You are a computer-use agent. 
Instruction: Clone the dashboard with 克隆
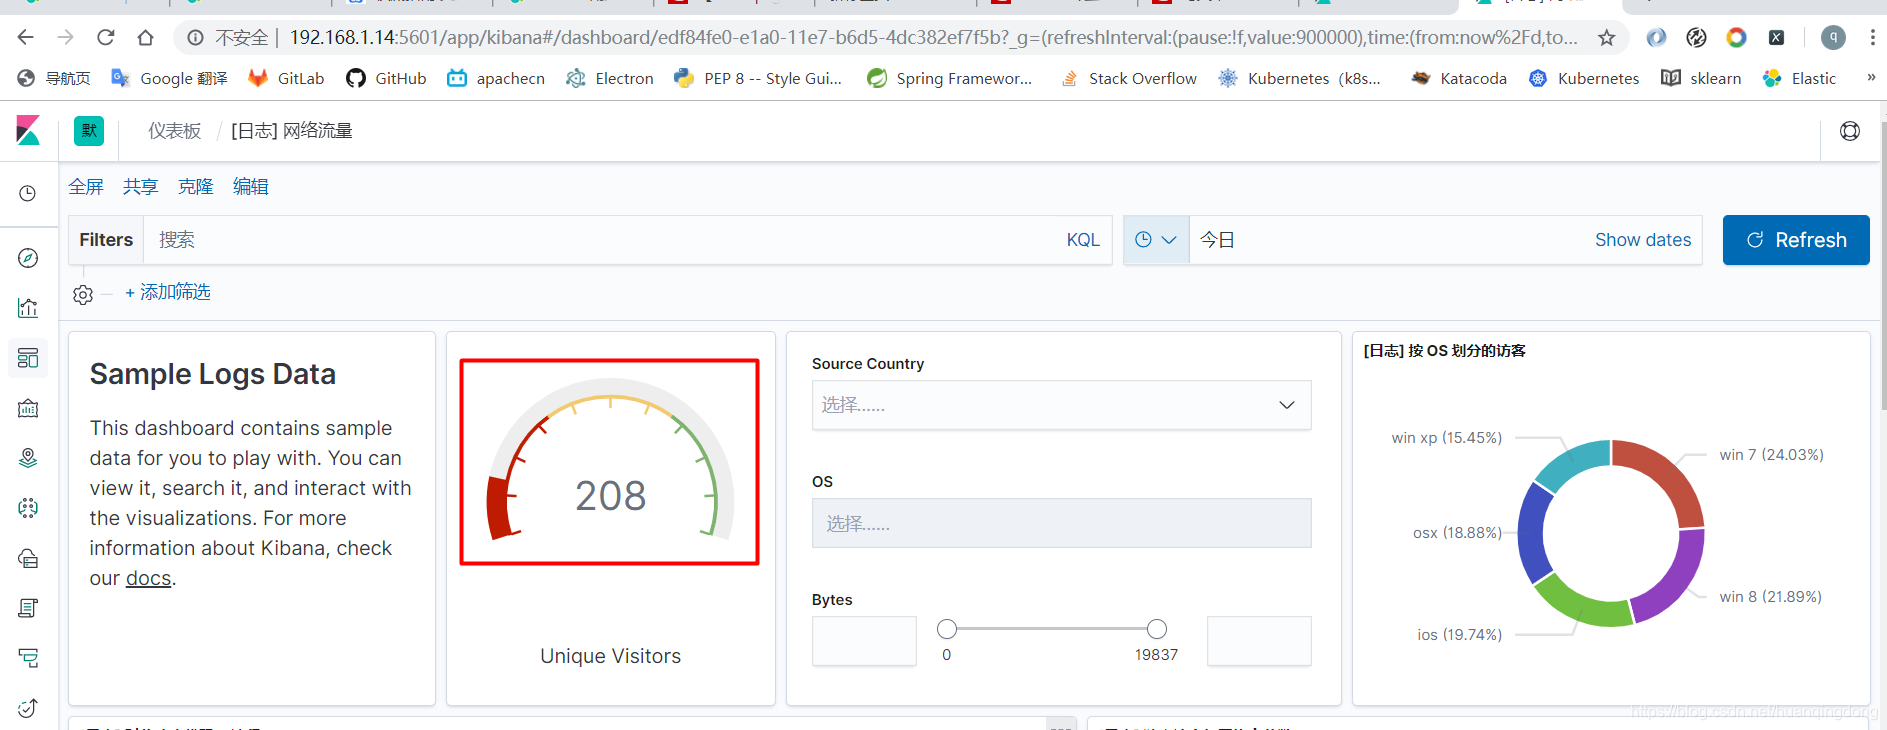tap(196, 187)
